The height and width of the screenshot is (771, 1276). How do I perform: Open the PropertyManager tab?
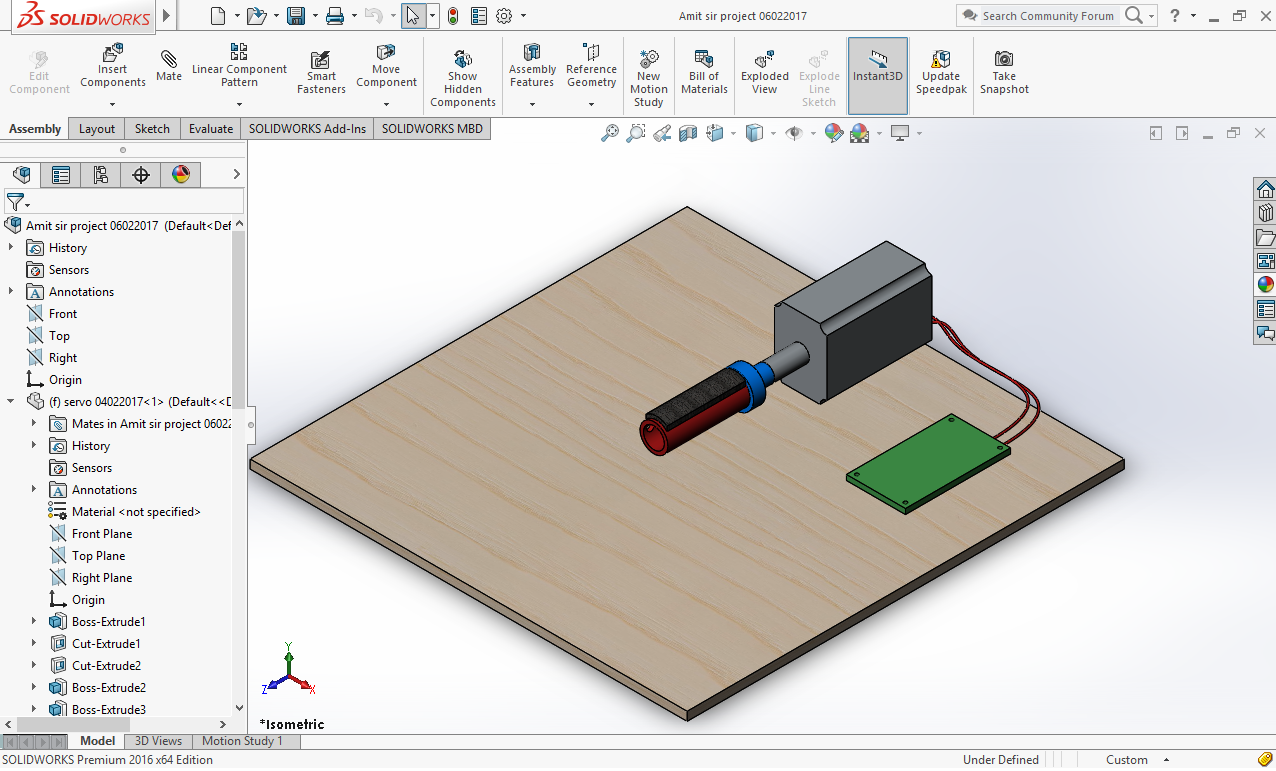tap(61, 175)
